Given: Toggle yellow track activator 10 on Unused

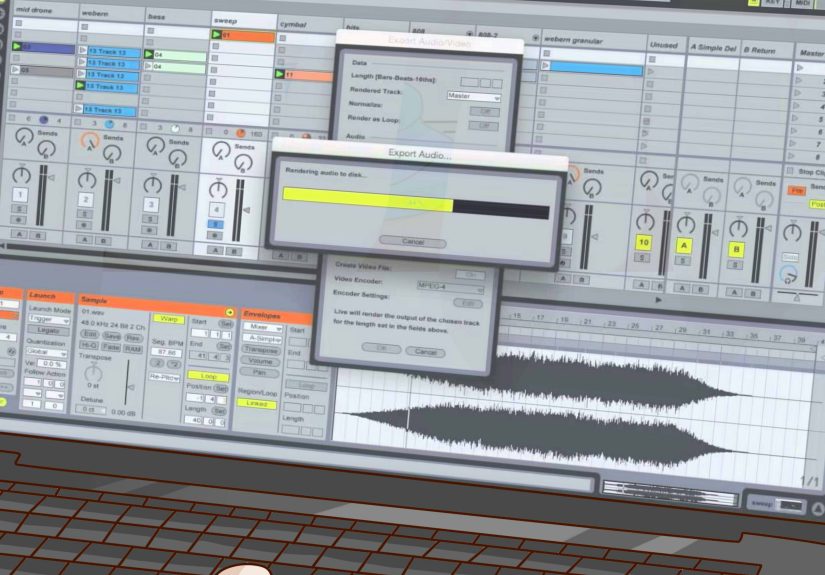Looking at the screenshot, I should 643,243.
